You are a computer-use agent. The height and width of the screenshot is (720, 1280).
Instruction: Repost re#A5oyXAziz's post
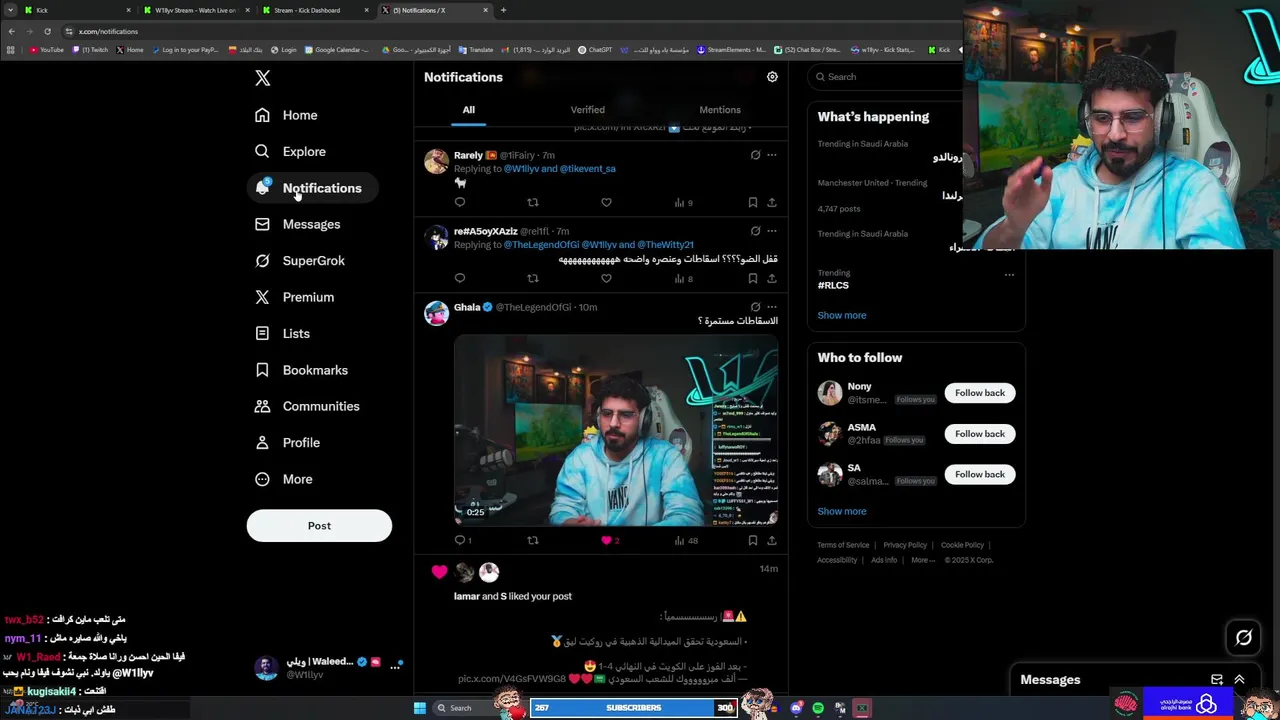coord(533,278)
